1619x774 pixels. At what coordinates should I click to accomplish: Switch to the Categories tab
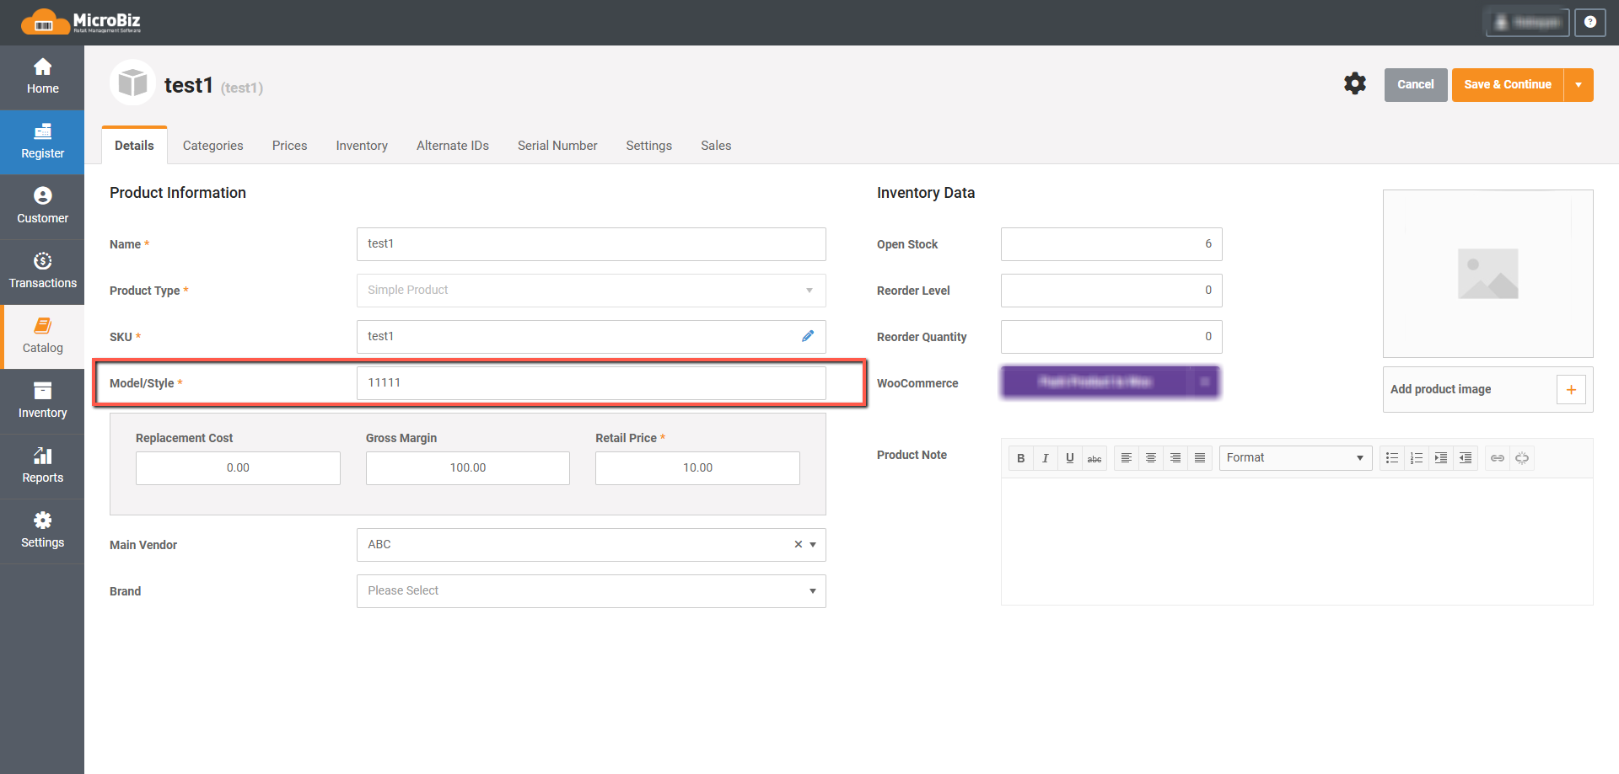pos(213,146)
